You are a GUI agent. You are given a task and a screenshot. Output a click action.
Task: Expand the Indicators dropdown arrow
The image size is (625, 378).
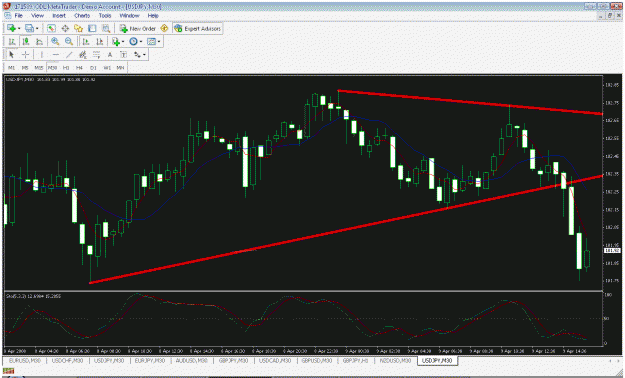pyautogui.click(x=123, y=41)
